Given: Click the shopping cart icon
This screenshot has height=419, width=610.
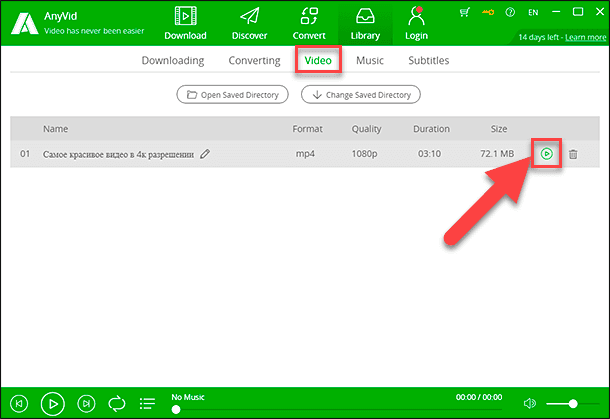Looking at the screenshot, I should 464,12.
